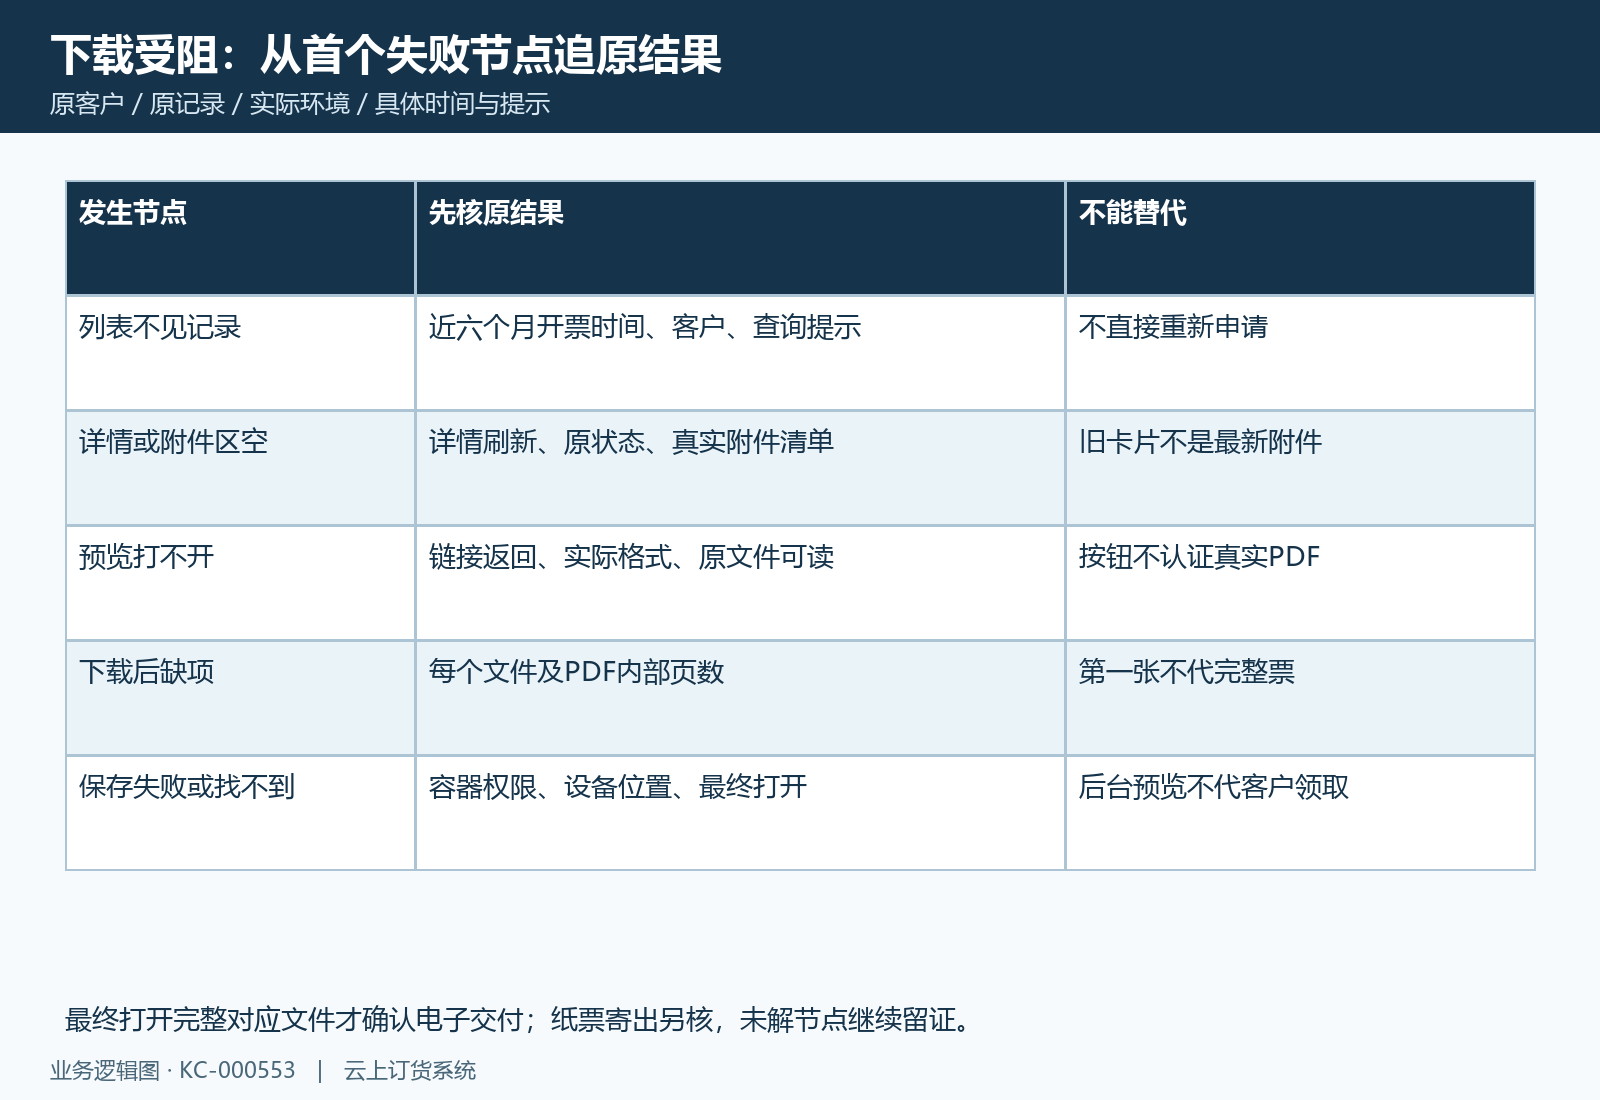Click the 不能替代 column header
This screenshot has height=1100, width=1600.
coord(1300,238)
